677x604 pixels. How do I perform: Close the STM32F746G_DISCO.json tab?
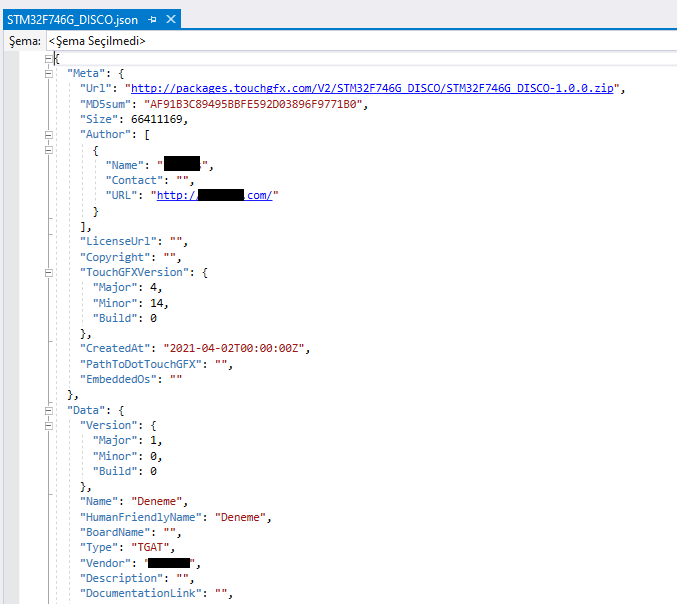click(x=171, y=19)
